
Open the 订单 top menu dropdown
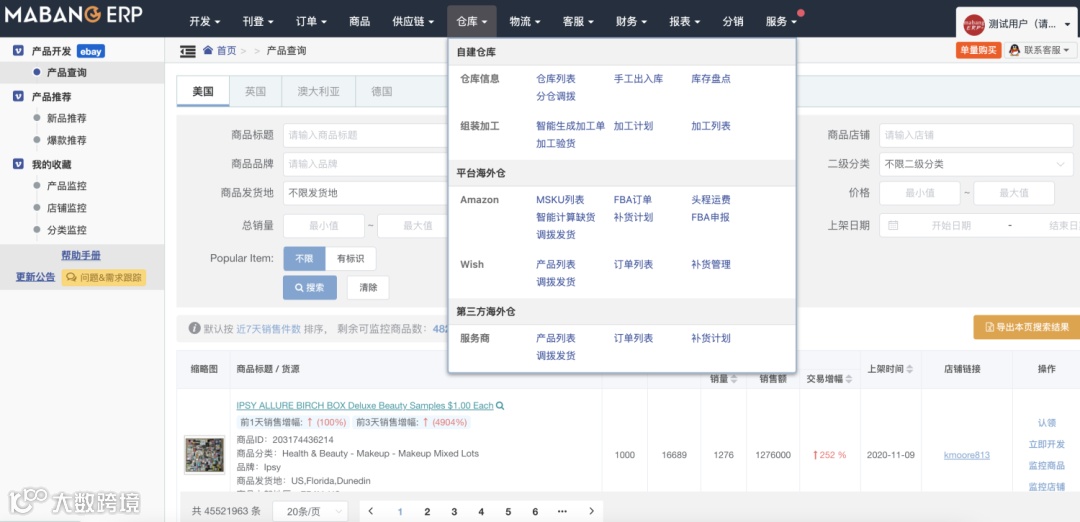[311, 21]
